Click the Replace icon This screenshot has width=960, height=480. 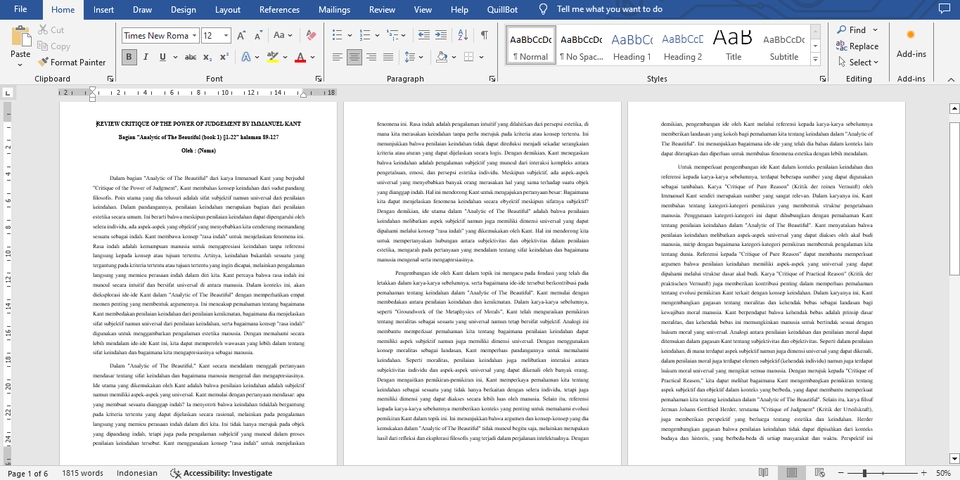pyautogui.click(x=842, y=46)
